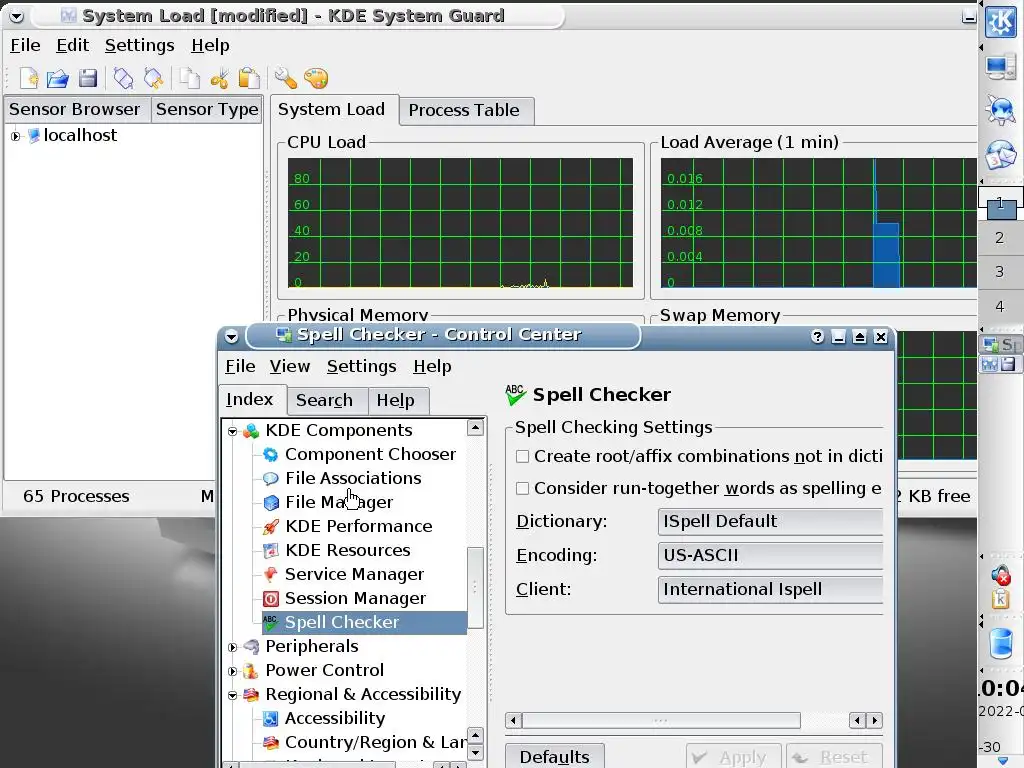Viewport: 1024px width, 768px height.
Task: Open Edit menu in System Guard
Action: 72,45
